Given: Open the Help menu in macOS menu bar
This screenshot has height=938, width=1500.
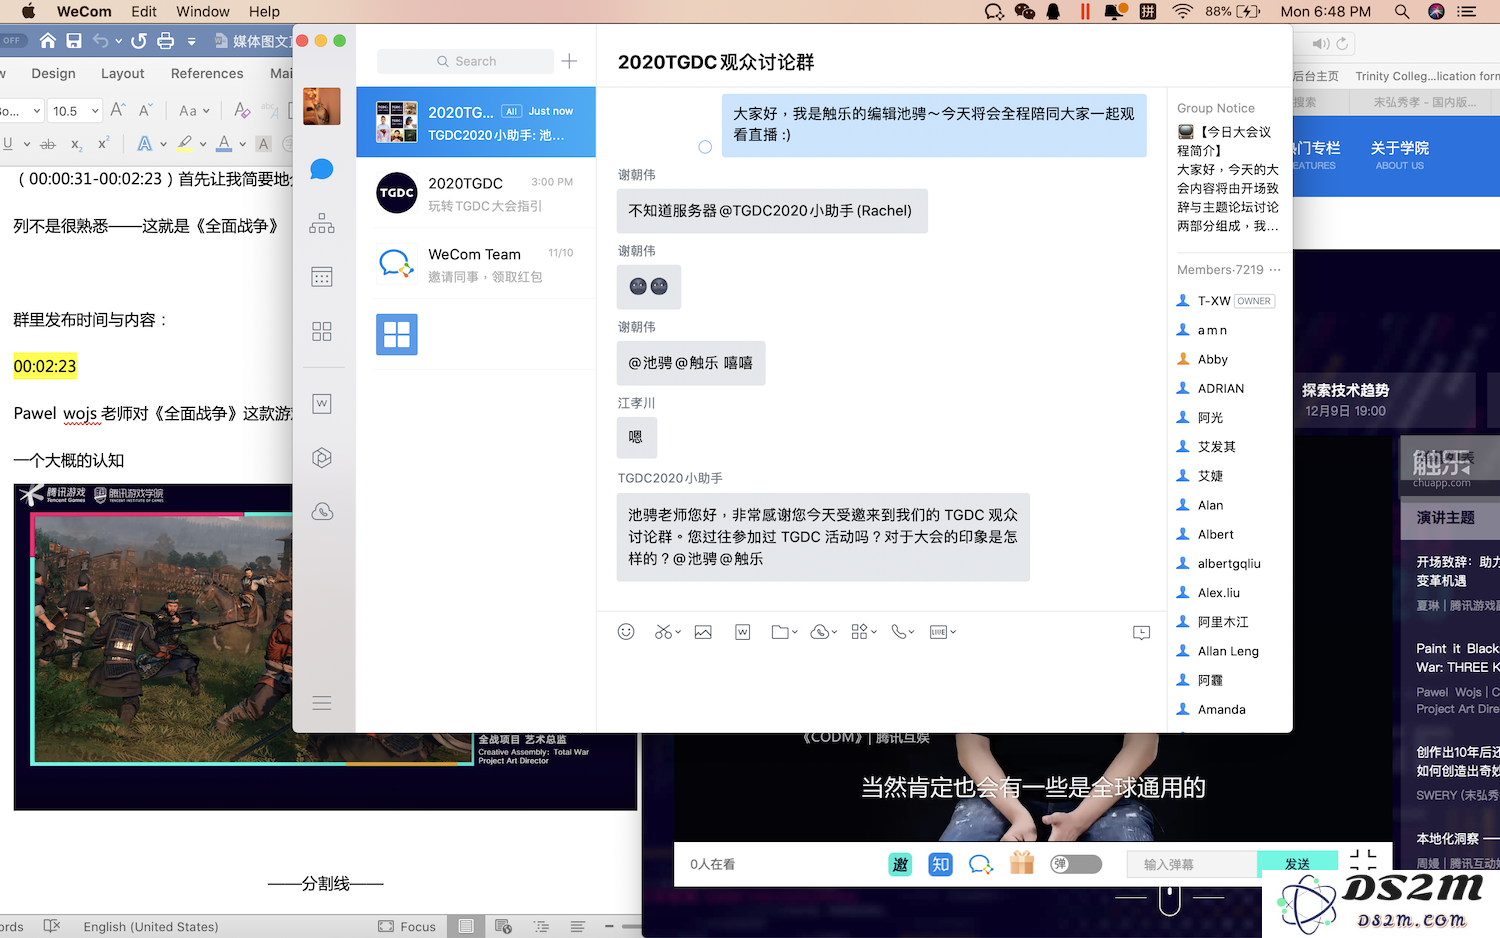Looking at the screenshot, I should click(264, 11).
